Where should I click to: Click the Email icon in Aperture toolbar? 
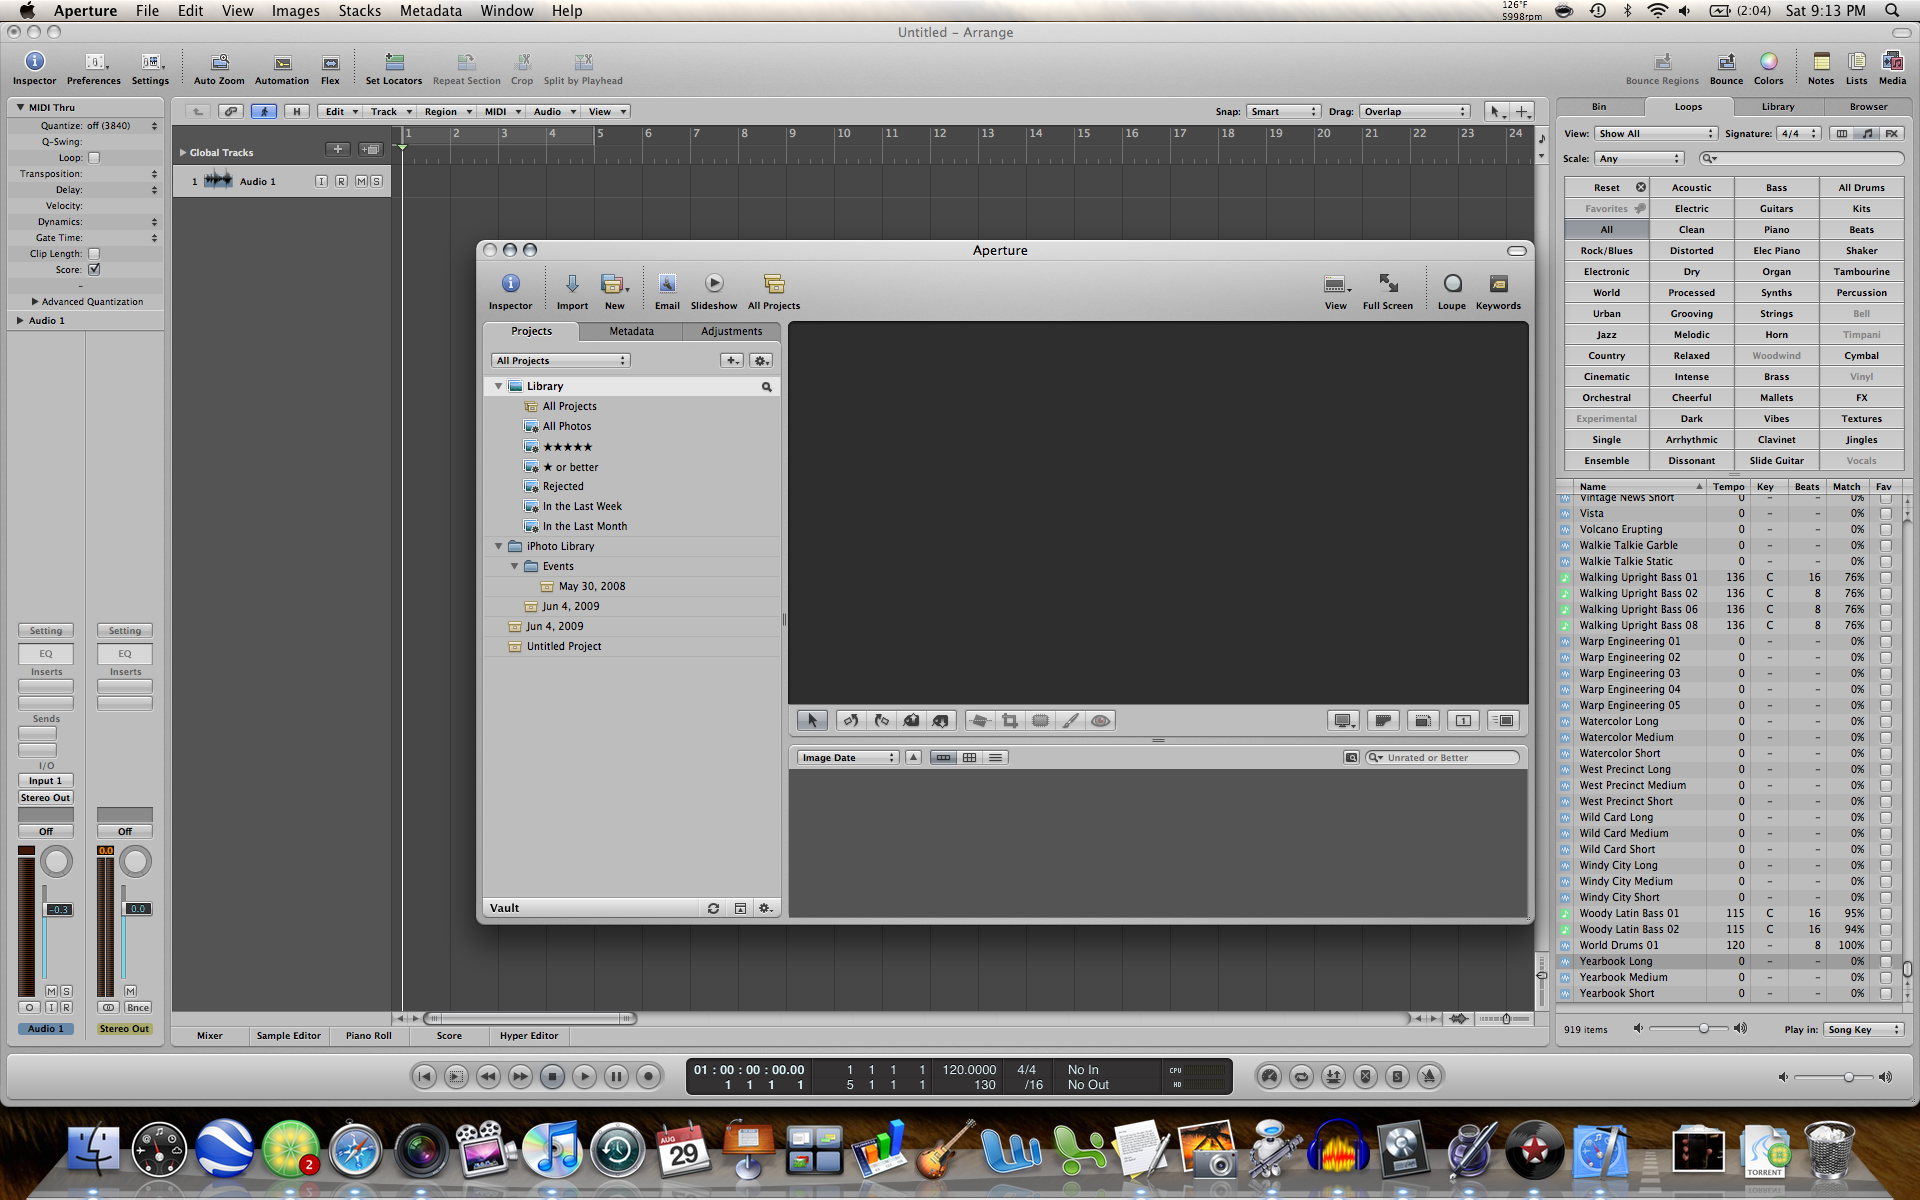point(667,291)
